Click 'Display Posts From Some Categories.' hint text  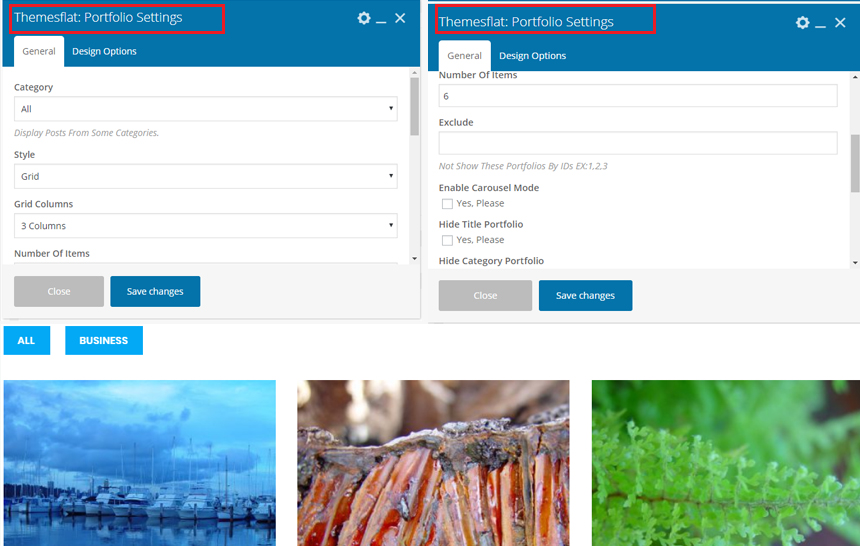tap(86, 133)
